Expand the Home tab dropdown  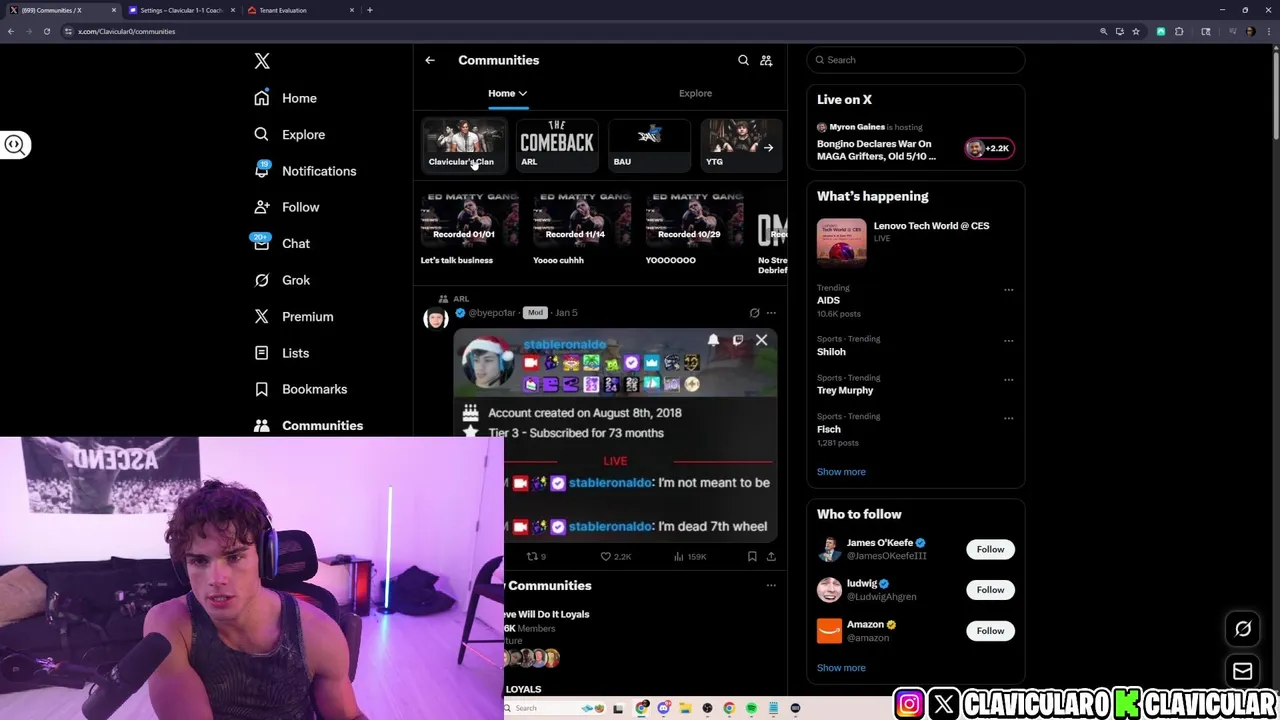tap(522, 93)
